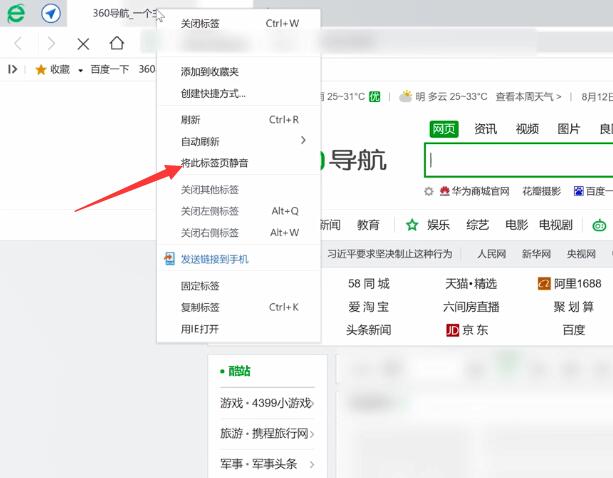This screenshot has width=613, height=478.
Task: Open 查看本周天气 link
Action: coord(528,96)
